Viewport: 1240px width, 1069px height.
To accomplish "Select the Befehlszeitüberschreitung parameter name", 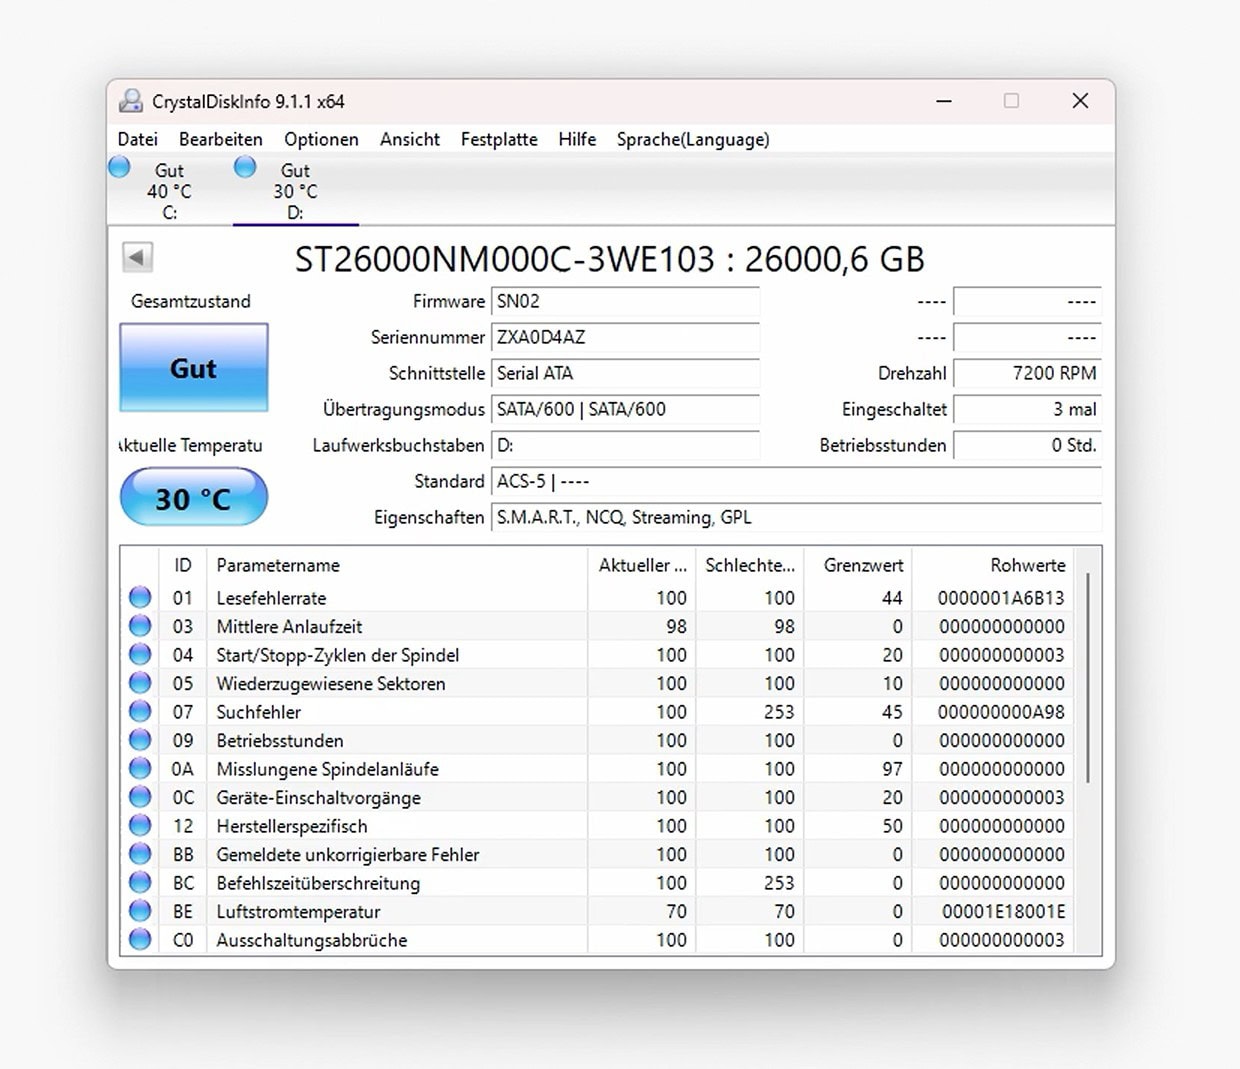I will tap(318, 883).
